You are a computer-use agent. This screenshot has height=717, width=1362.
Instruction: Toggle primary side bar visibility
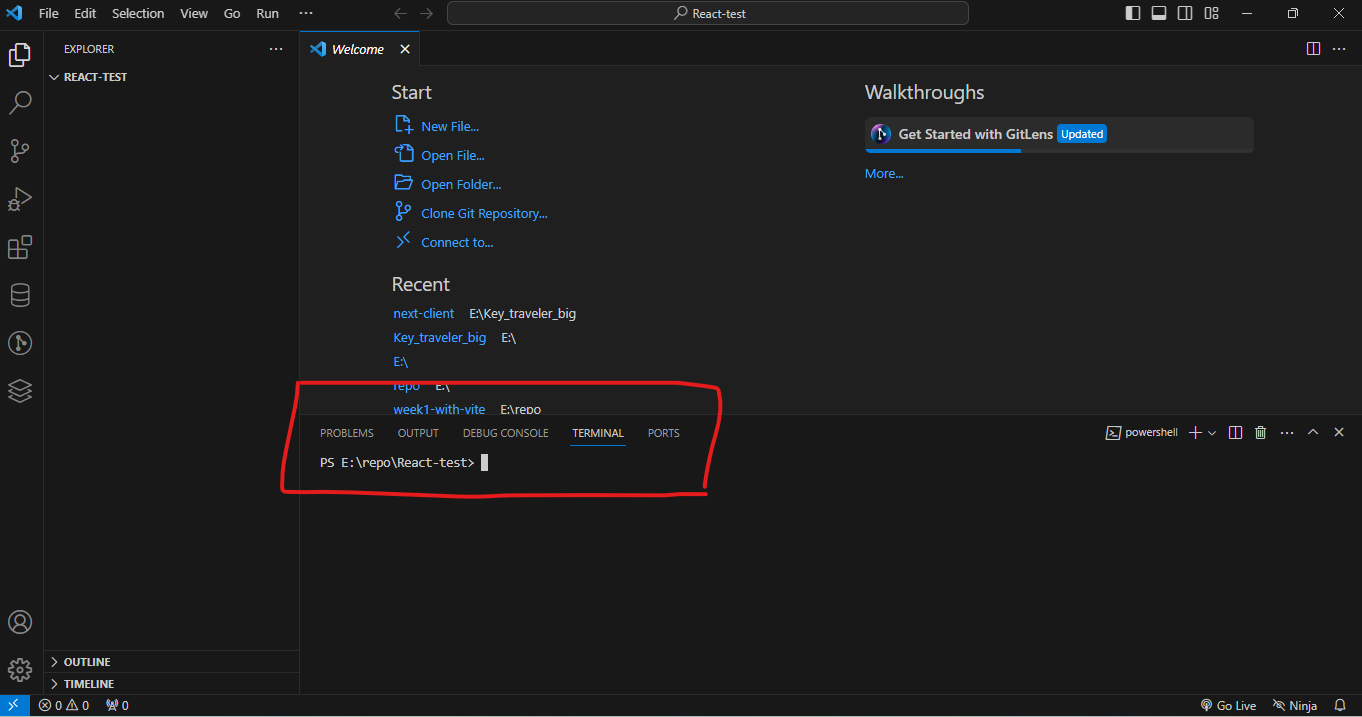[1133, 13]
